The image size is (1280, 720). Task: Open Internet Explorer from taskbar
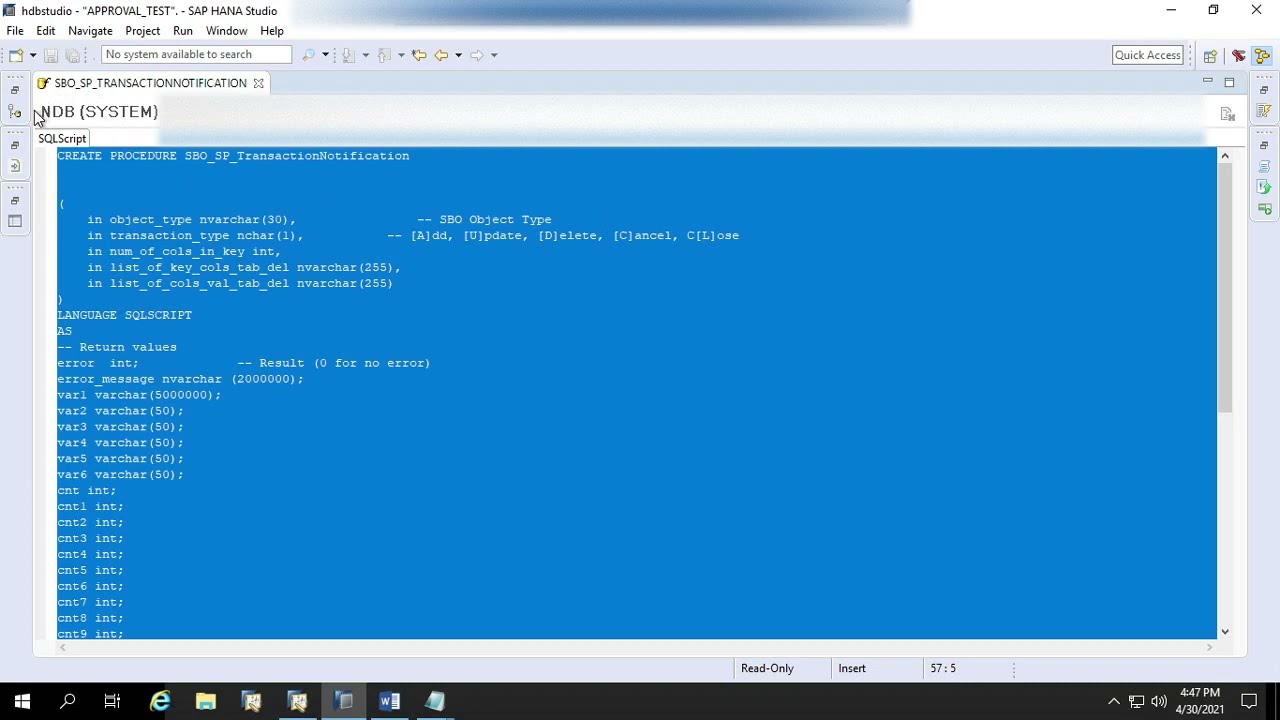pos(160,701)
